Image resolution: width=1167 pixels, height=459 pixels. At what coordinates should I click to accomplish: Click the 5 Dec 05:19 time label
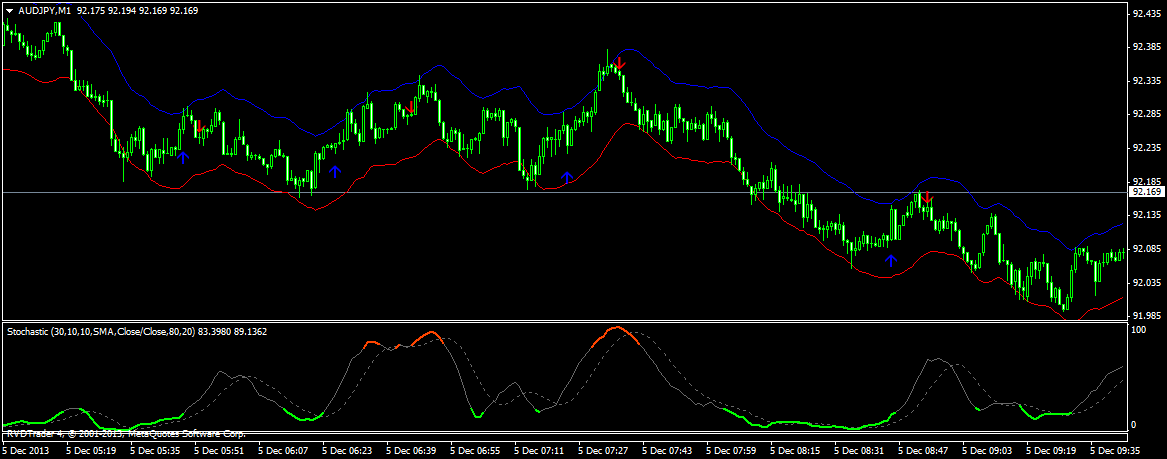tap(91, 450)
